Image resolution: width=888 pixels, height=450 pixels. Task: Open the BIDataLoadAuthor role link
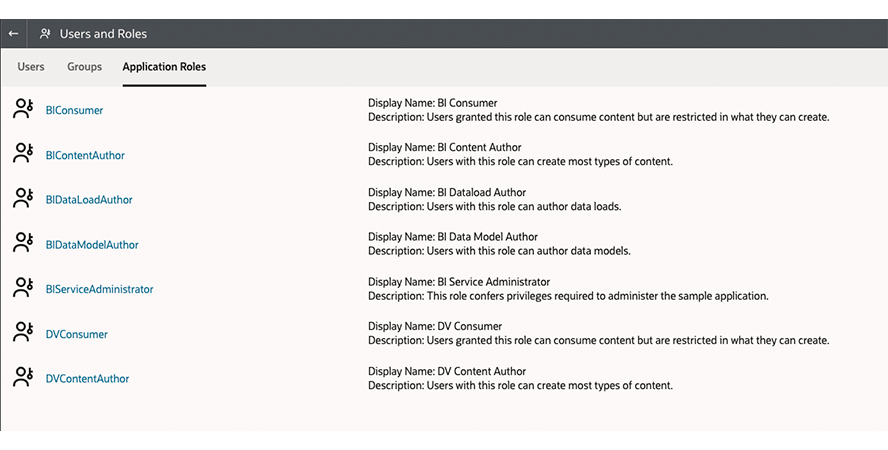89,200
